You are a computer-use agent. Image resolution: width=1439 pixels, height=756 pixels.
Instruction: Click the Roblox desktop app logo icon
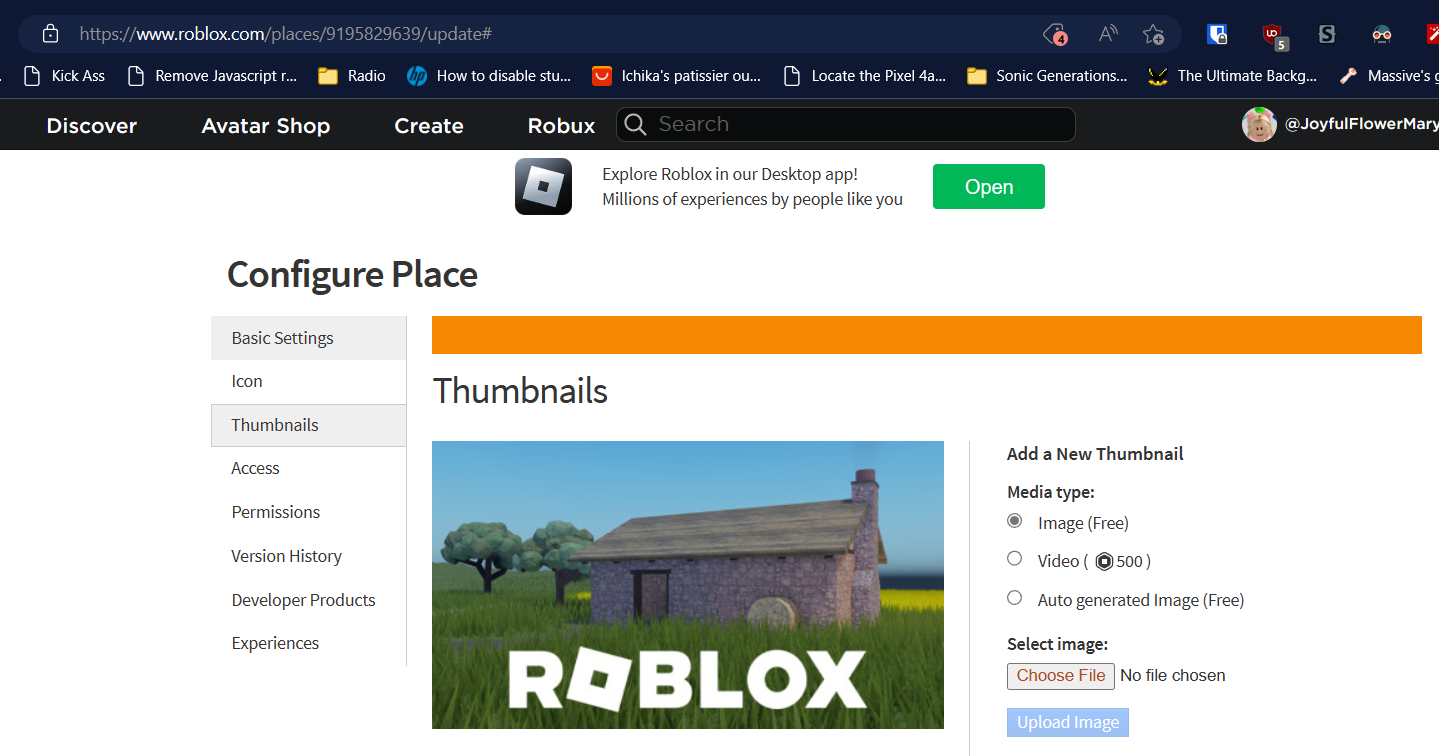point(543,186)
